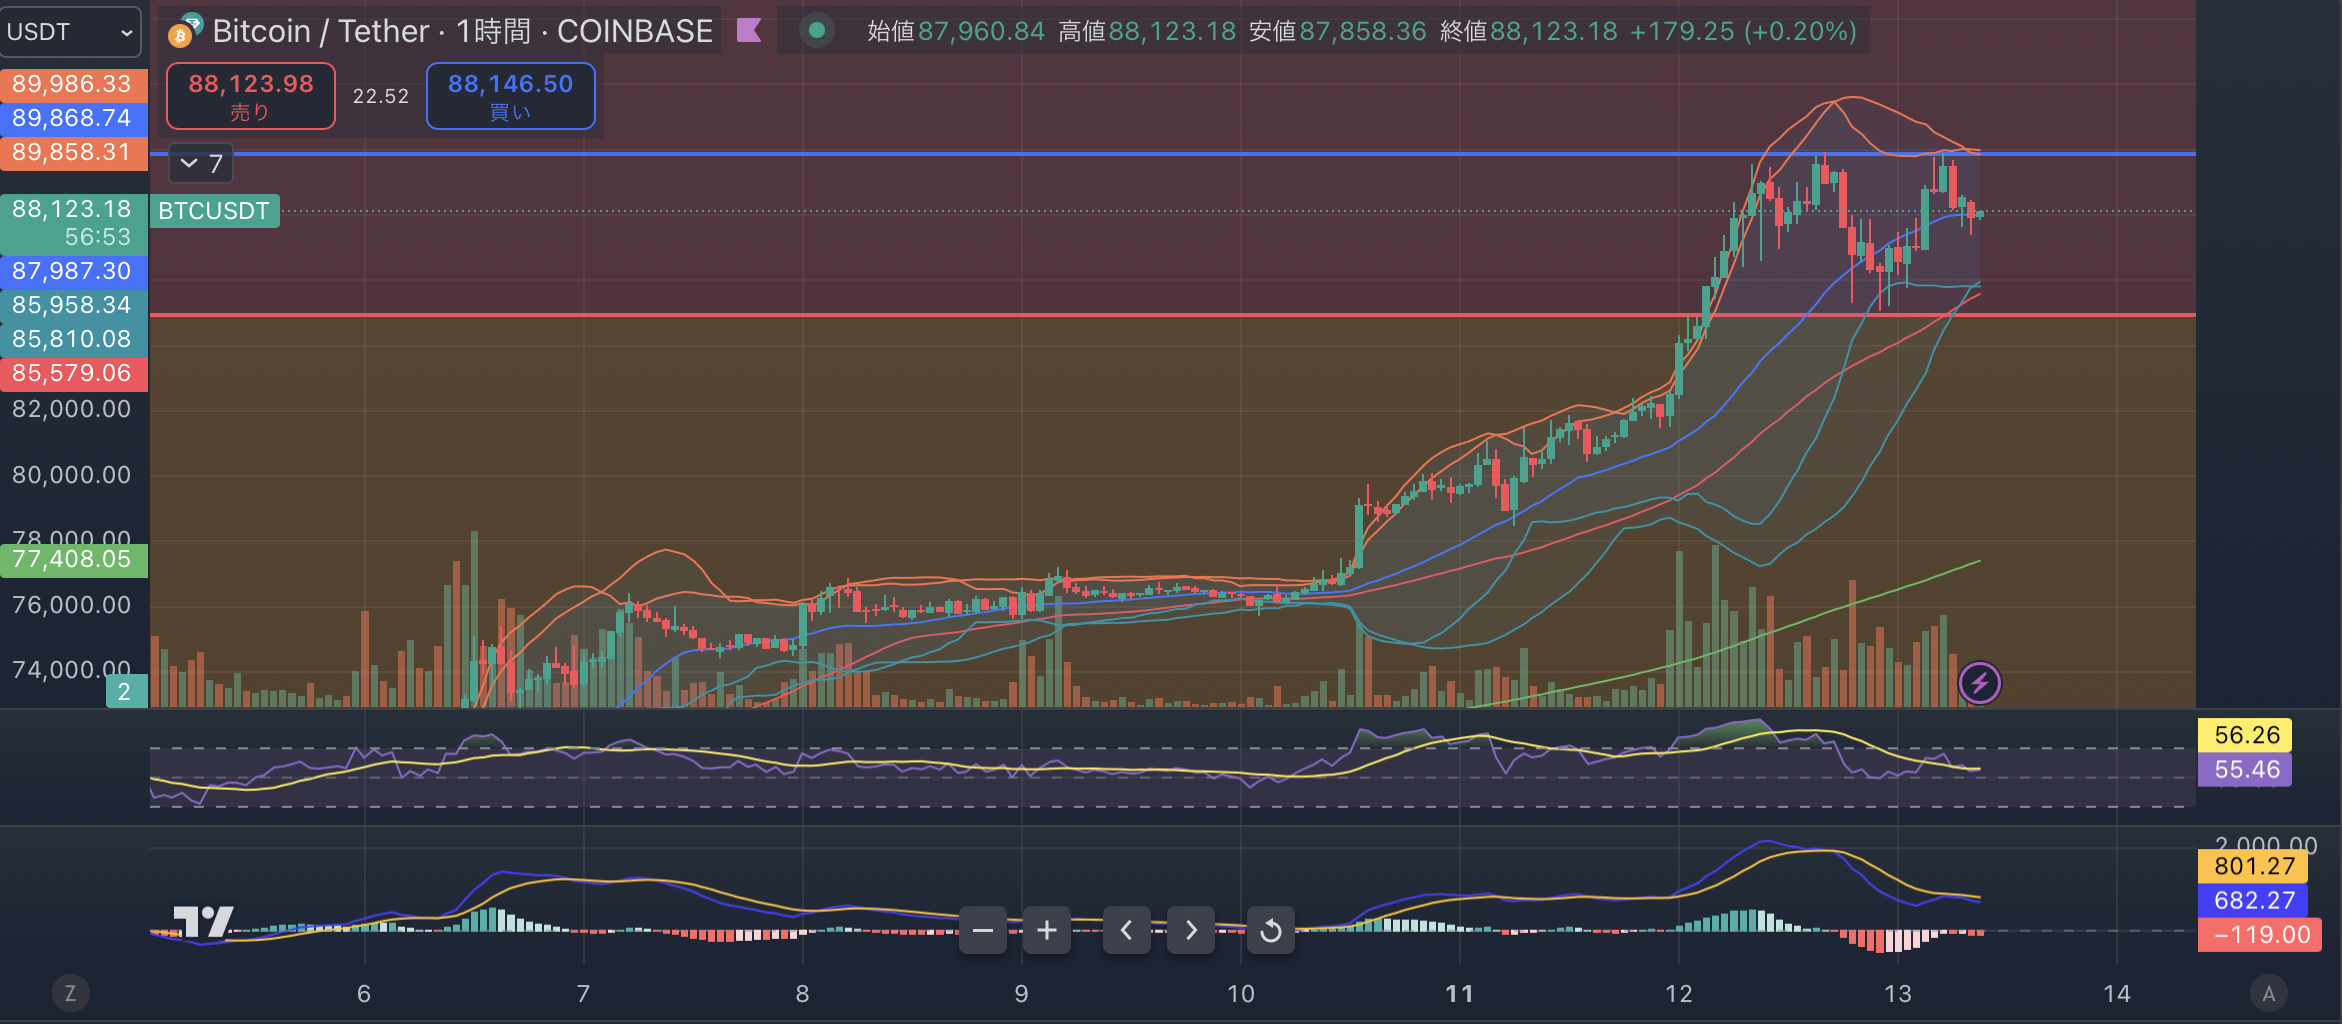Viewport: 2342px width, 1024px height.
Task: Click the 高値 88,123.18 high value
Action: point(1147,31)
